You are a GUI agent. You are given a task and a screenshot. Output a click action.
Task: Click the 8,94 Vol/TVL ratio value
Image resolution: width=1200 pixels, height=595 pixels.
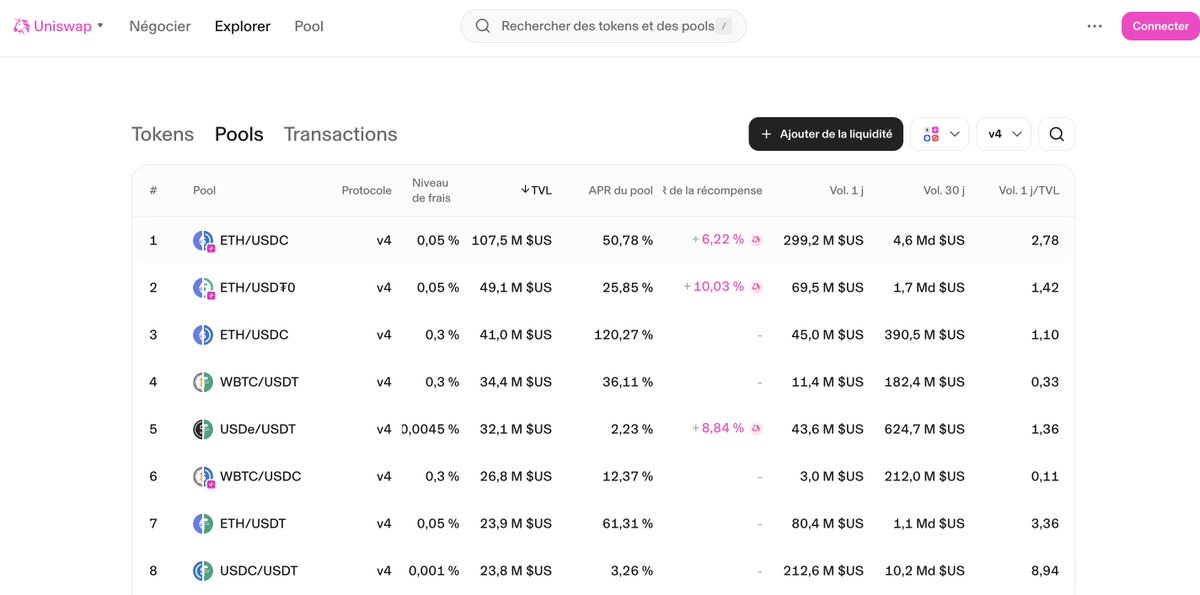click(1045, 571)
